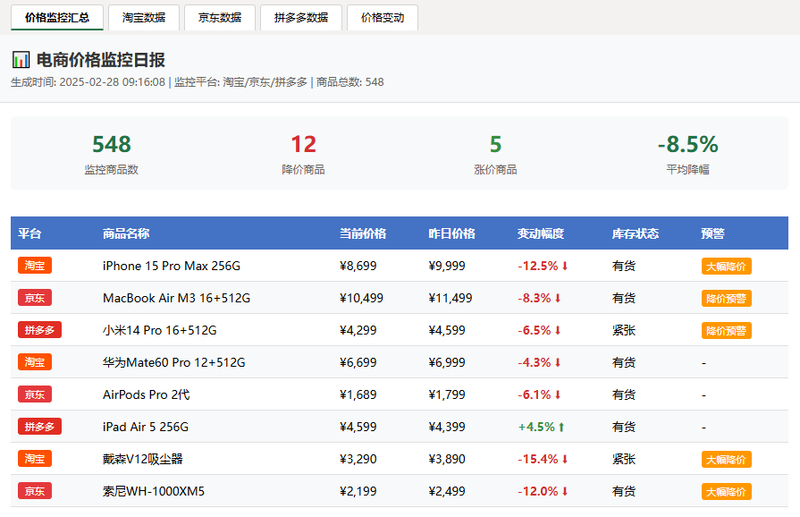The width and height of the screenshot is (800, 517).
Task: Click the 变动幅度 column header
Action: pyautogui.click(x=541, y=233)
